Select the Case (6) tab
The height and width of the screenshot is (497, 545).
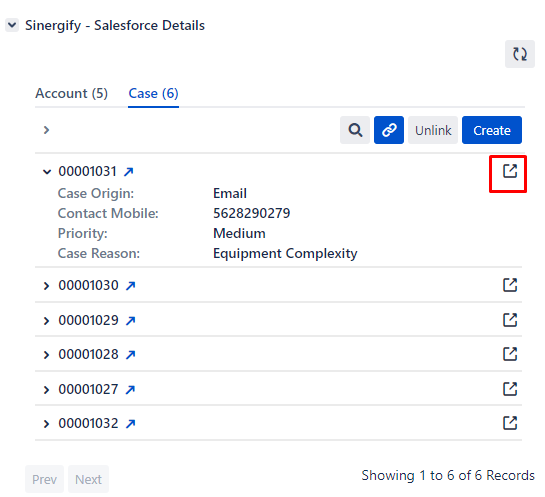(x=153, y=93)
